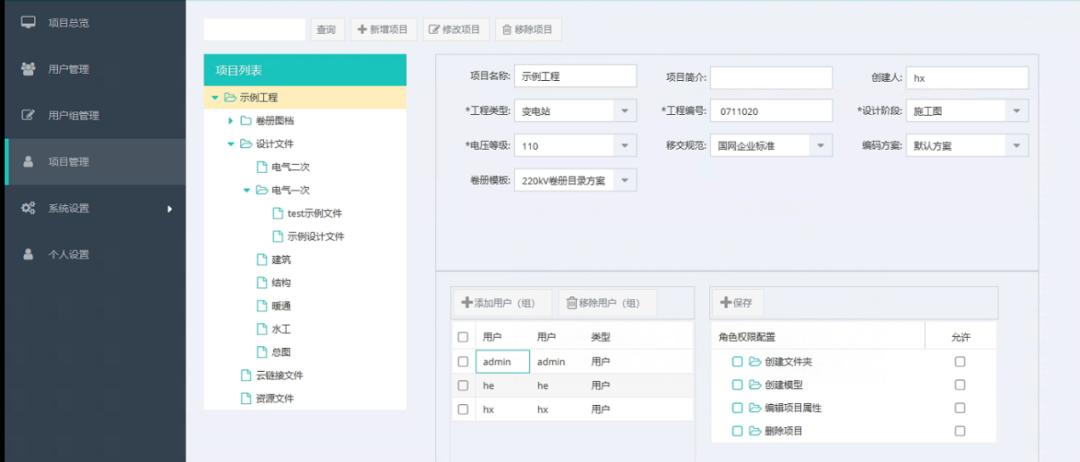Open 项目管理 in the sidebar
The image size is (1080, 462).
click(x=95, y=162)
